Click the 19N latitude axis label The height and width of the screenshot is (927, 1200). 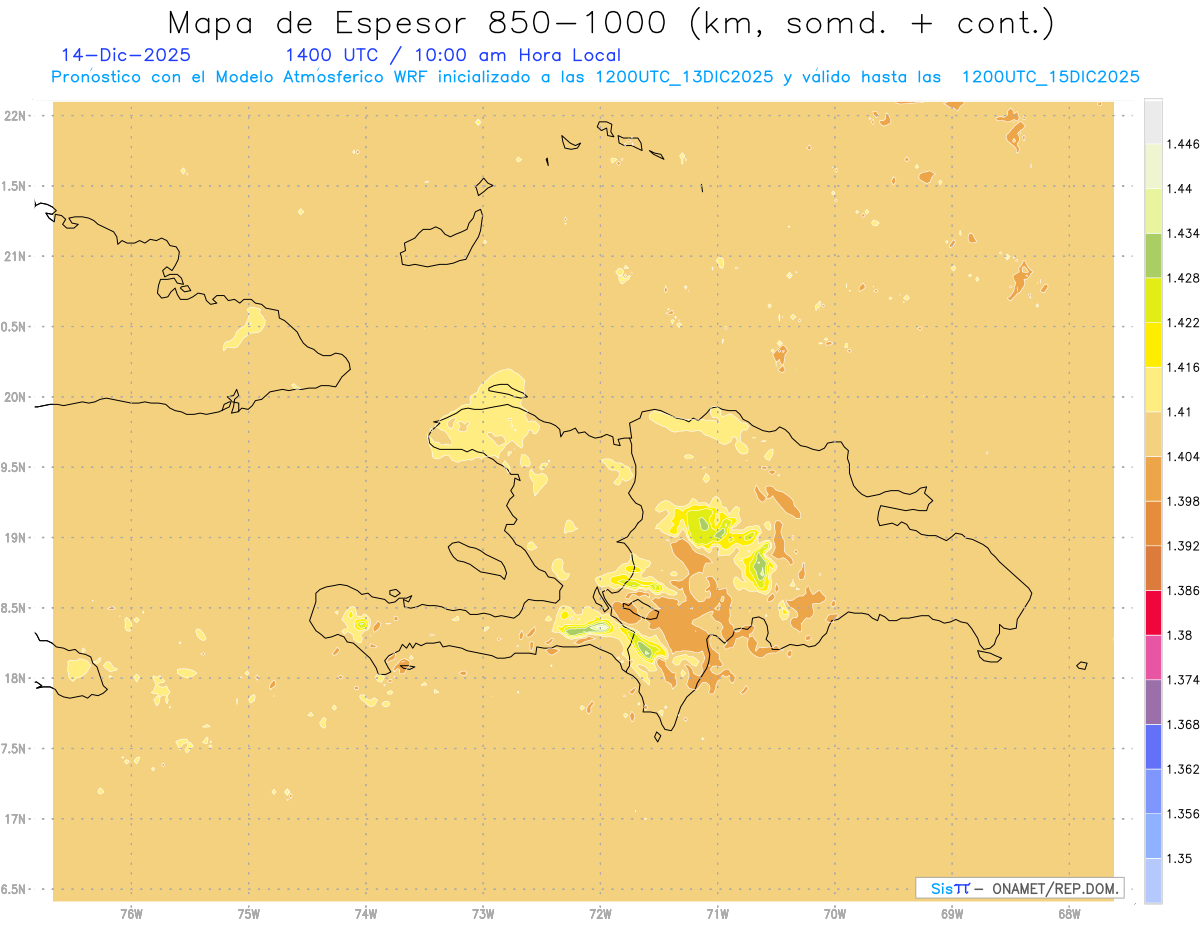17,537
